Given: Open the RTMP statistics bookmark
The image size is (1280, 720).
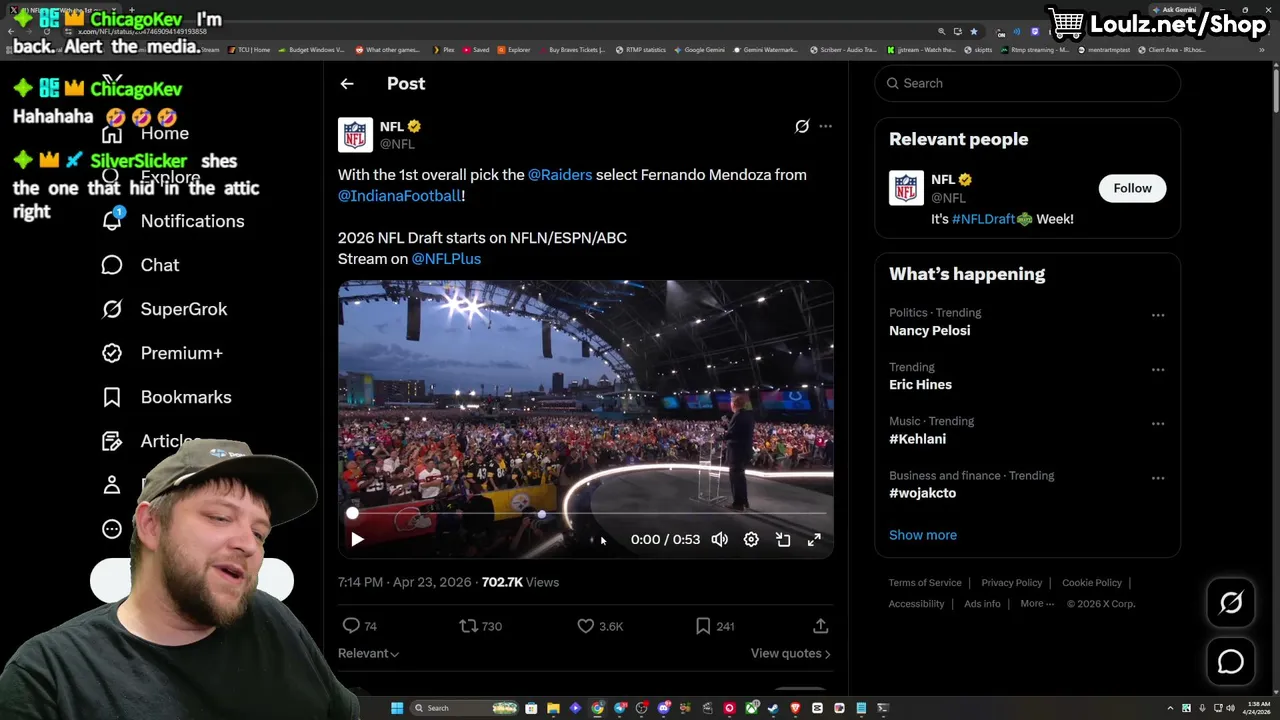Looking at the screenshot, I should pyautogui.click(x=640, y=50).
